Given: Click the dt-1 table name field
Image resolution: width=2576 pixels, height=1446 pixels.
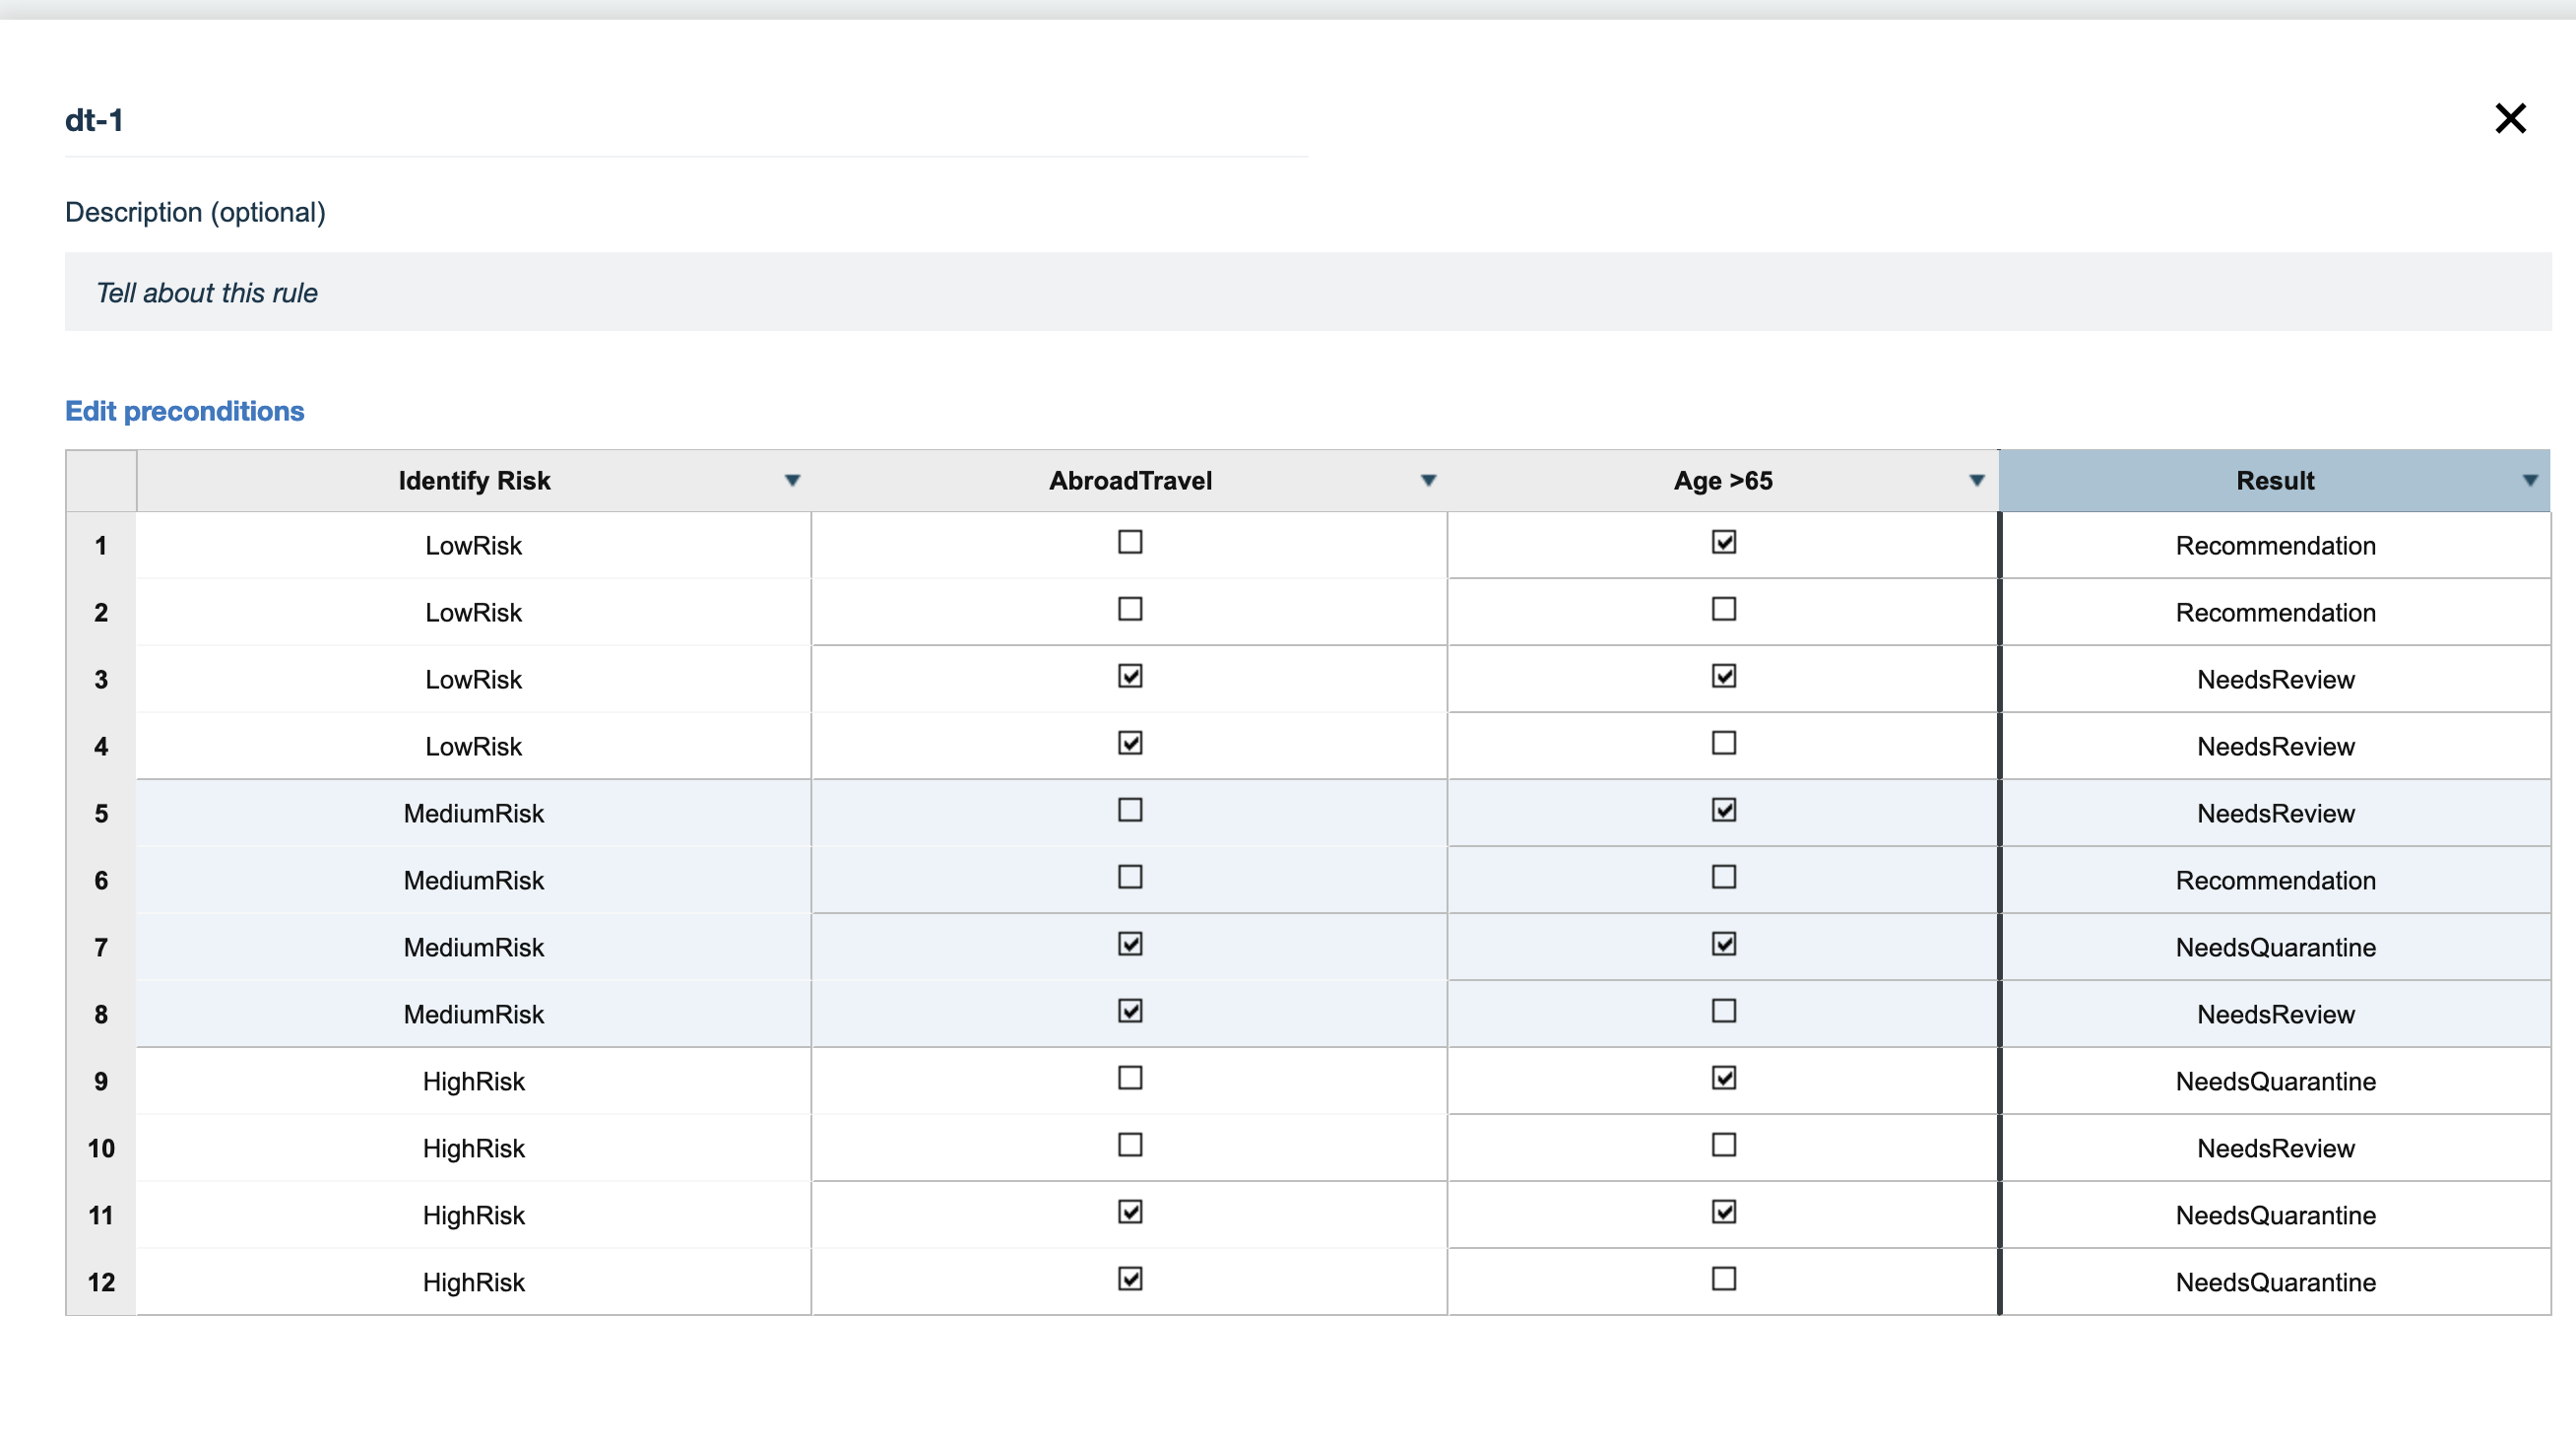Looking at the screenshot, I should 686,120.
